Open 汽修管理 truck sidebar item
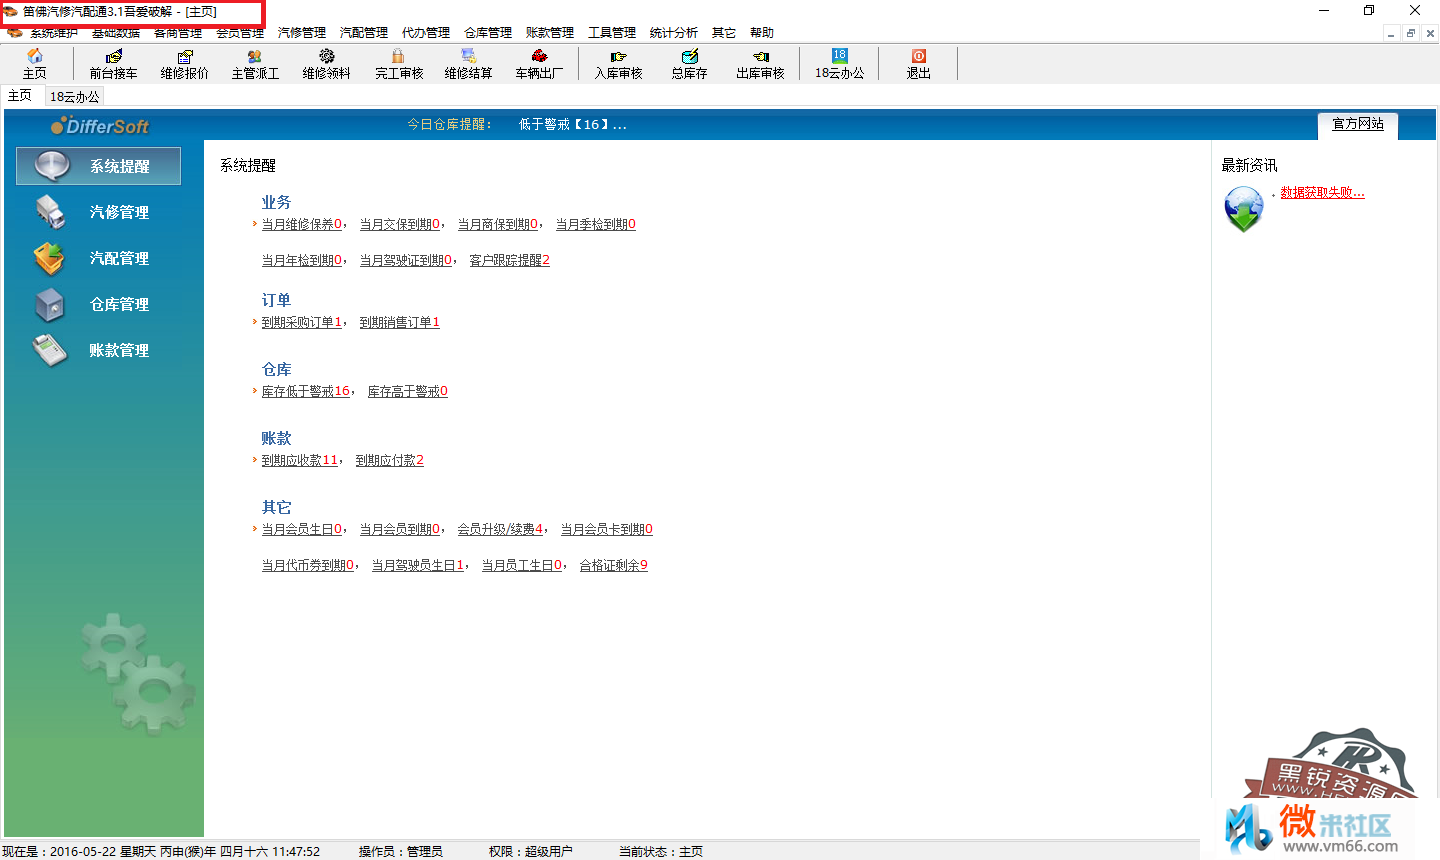The height and width of the screenshot is (860, 1440). [98, 212]
